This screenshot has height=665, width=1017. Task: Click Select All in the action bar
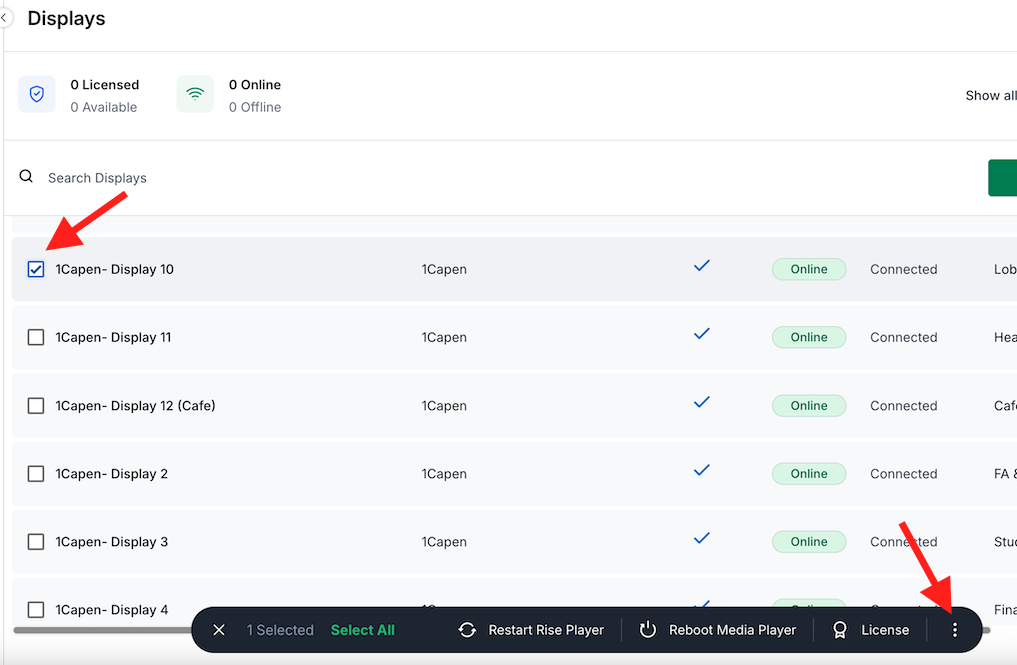click(x=362, y=630)
